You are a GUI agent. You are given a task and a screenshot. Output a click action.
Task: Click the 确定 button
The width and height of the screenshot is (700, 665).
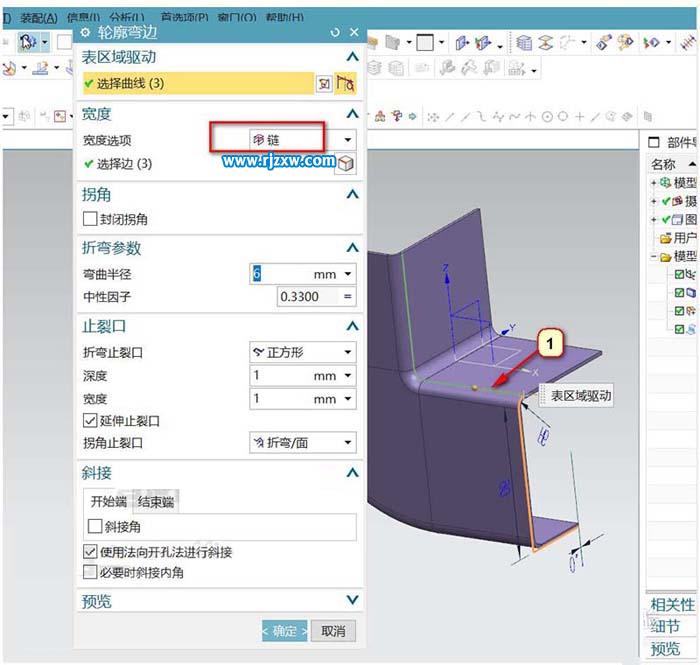pyautogui.click(x=285, y=631)
